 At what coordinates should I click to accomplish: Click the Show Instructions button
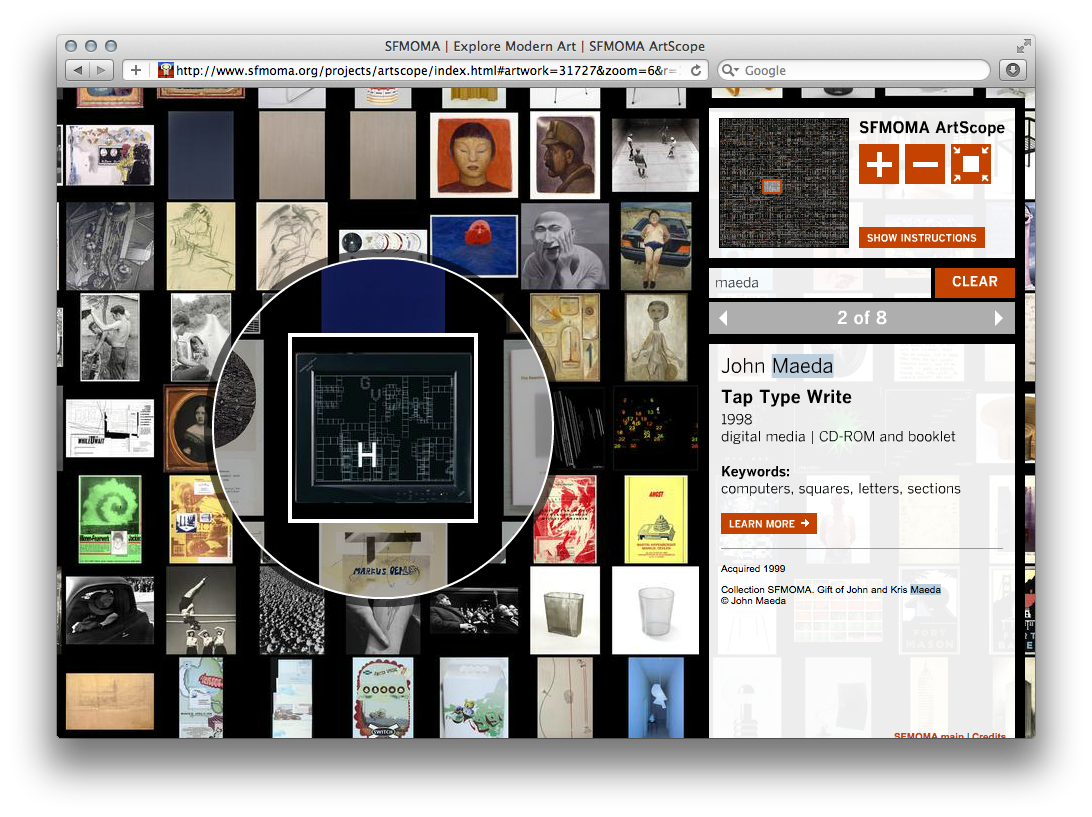click(921, 237)
